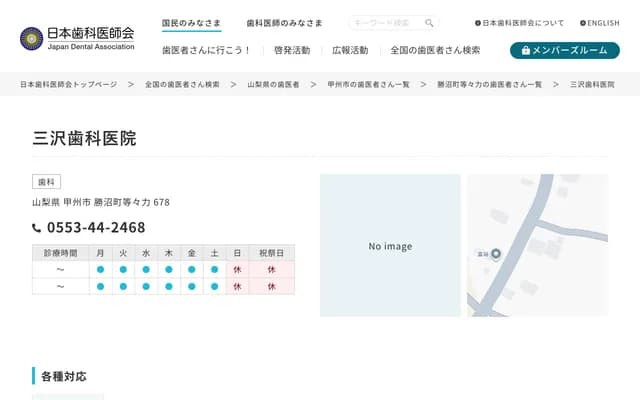Click the clinic location map

[550, 220]
